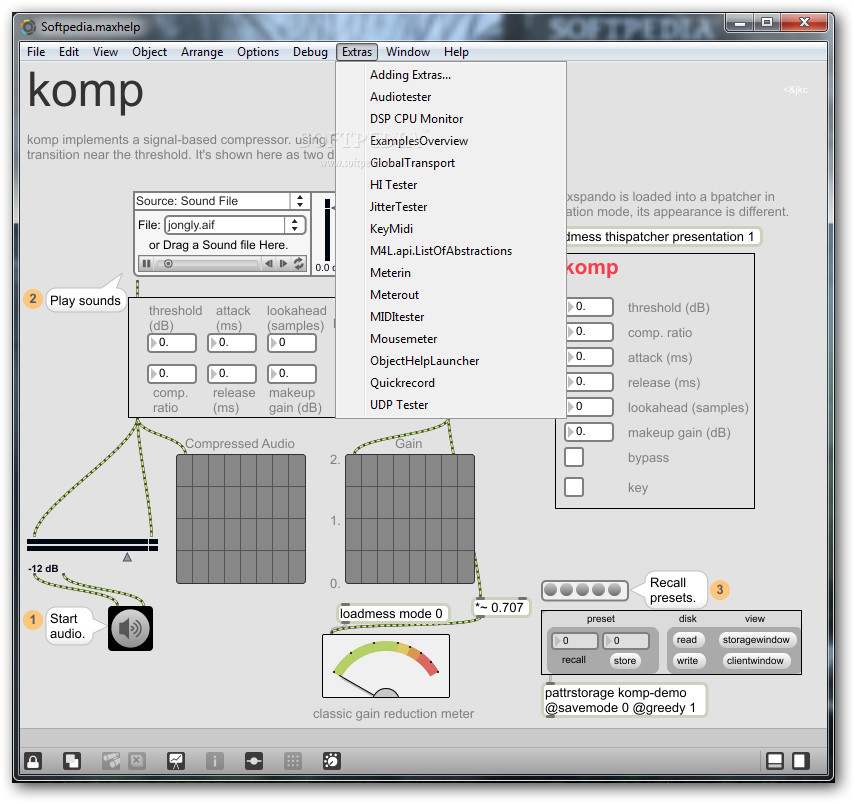The width and height of the screenshot is (855, 803).
Task: Click the lookahead (samples) number box in left panel
Action: click(292, 343)
